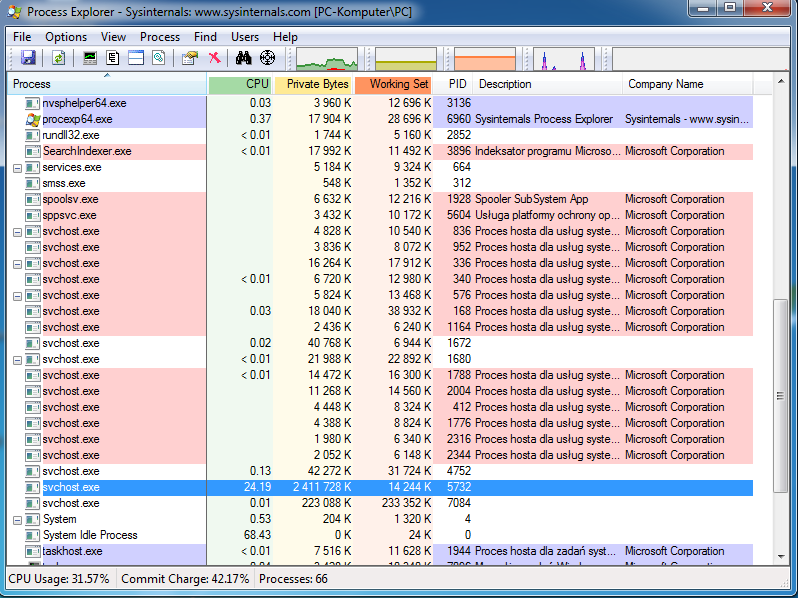Click the vertical scrollbar thumb
799x599 pixels.
coord(781,396)
